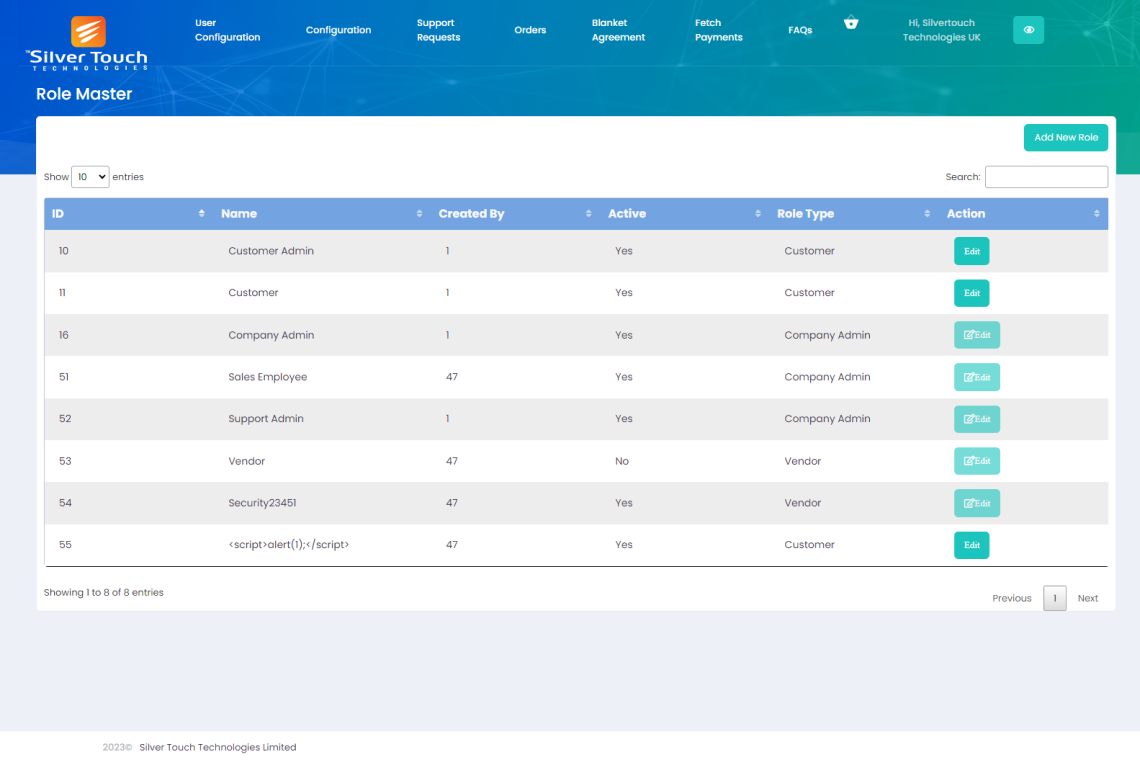Image resolution: width=1140 pixels, height=760 pixels.
Task: Select page 1 in pagination
Action: (x=1054, y=598)
